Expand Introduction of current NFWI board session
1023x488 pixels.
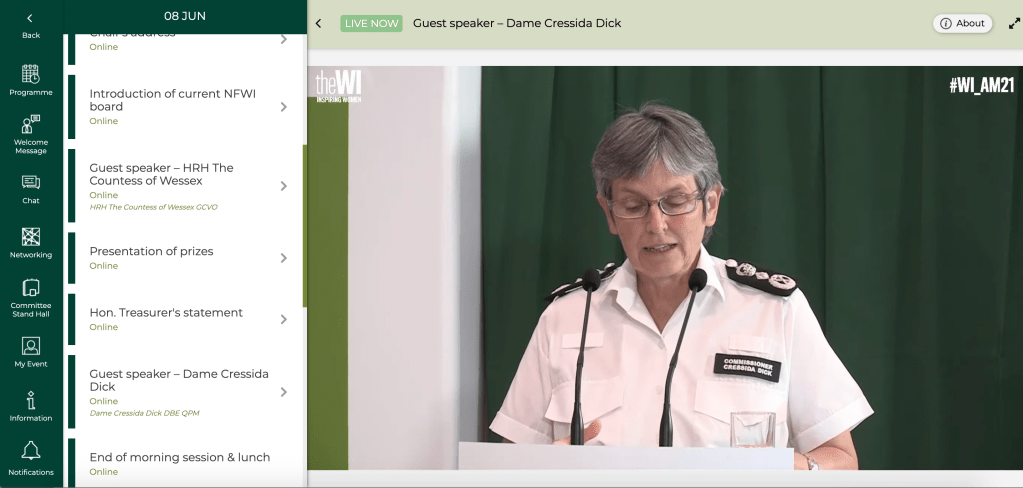pyautogui.click(x=283, y=106)
